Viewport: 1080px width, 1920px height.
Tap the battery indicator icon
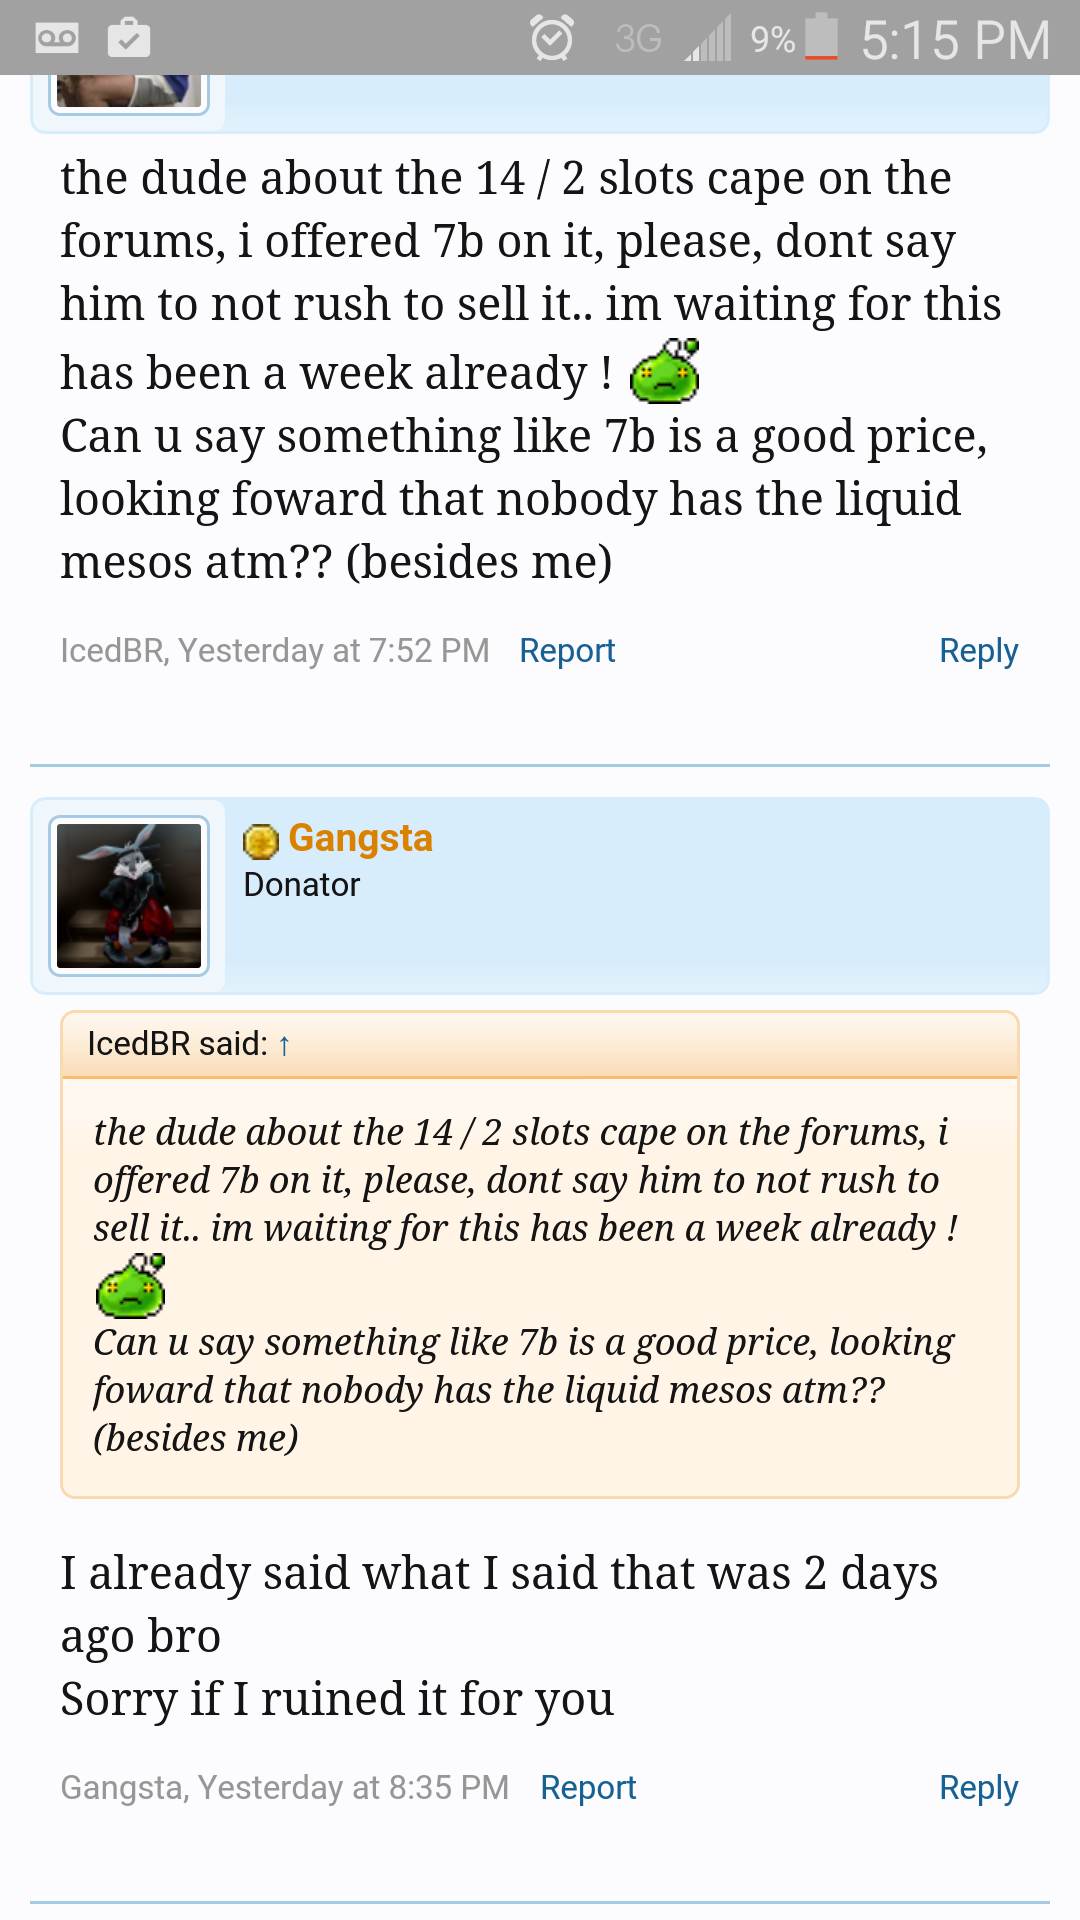[821, 37]
